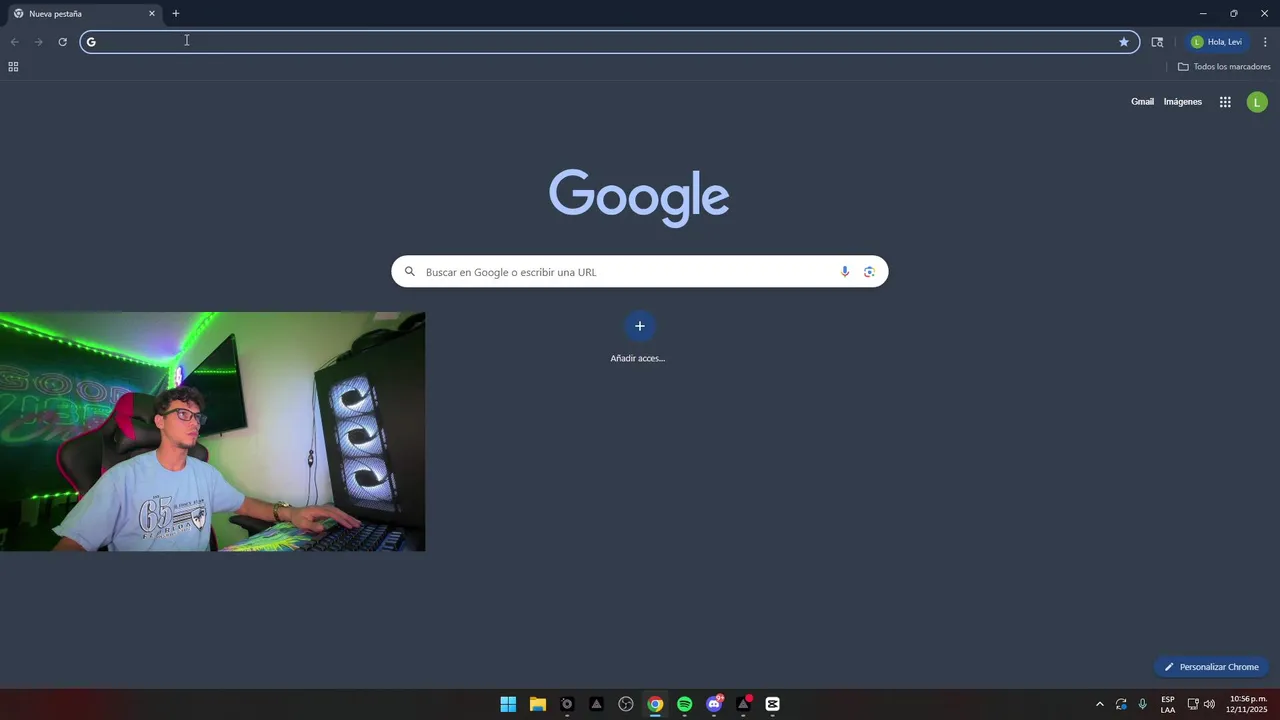1280x720 pixels.
Task: Click the webcam overlay video
Action: [212, 431]
